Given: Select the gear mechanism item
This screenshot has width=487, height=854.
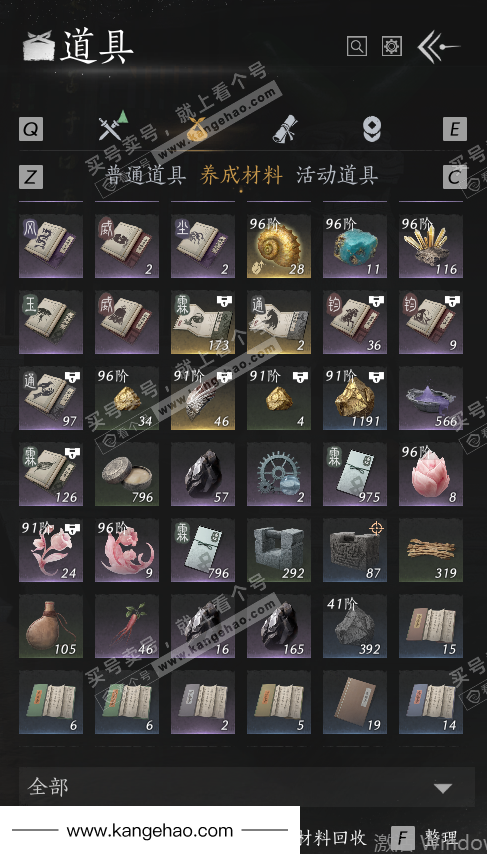Looking at the screenshot, I should point(279,474).
